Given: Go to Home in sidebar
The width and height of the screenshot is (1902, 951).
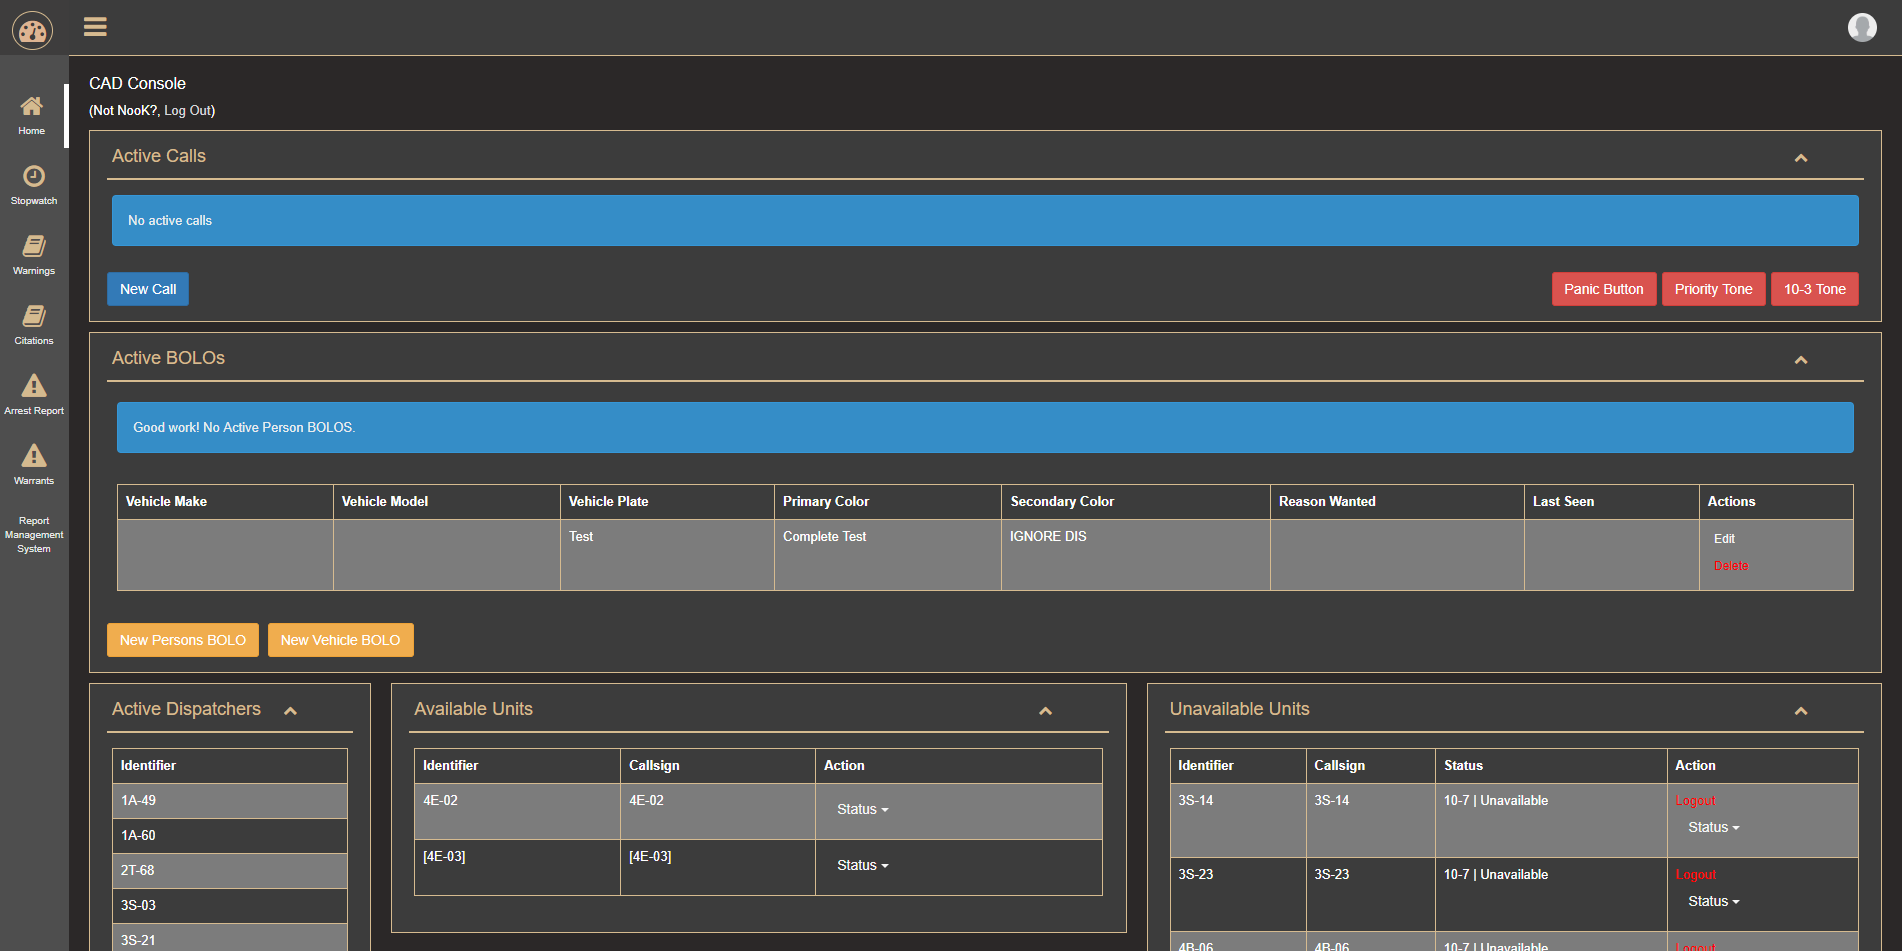Looking at the screenshot, I should (x=32, y=116).
